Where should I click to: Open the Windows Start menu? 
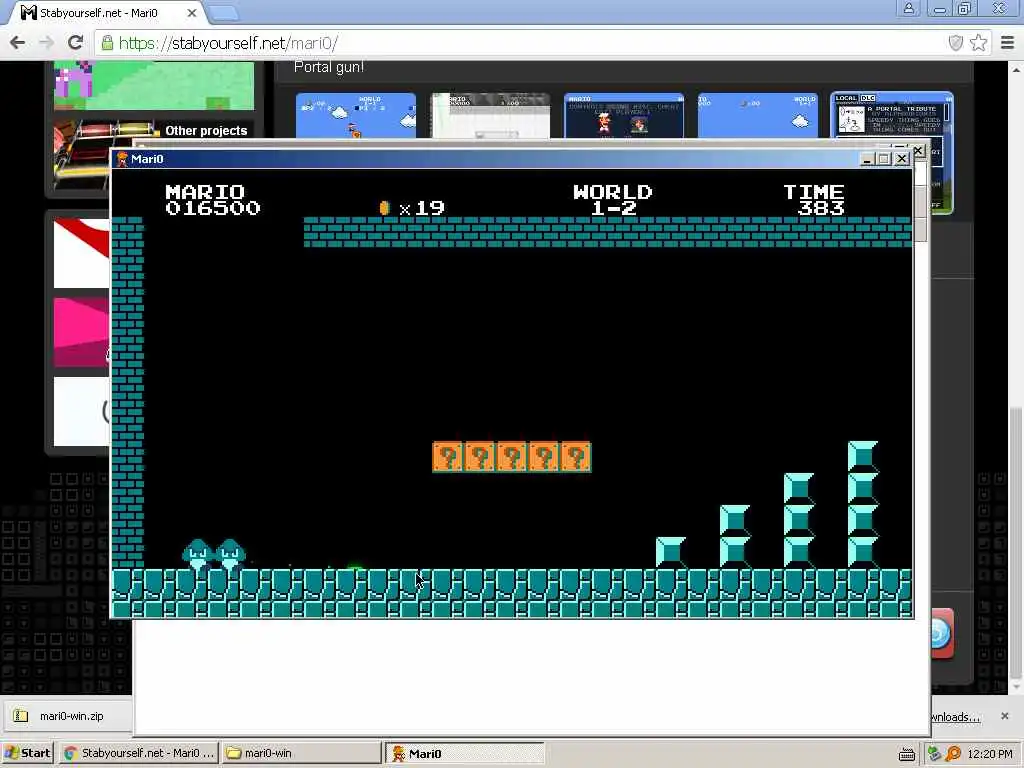click(27, 753)
